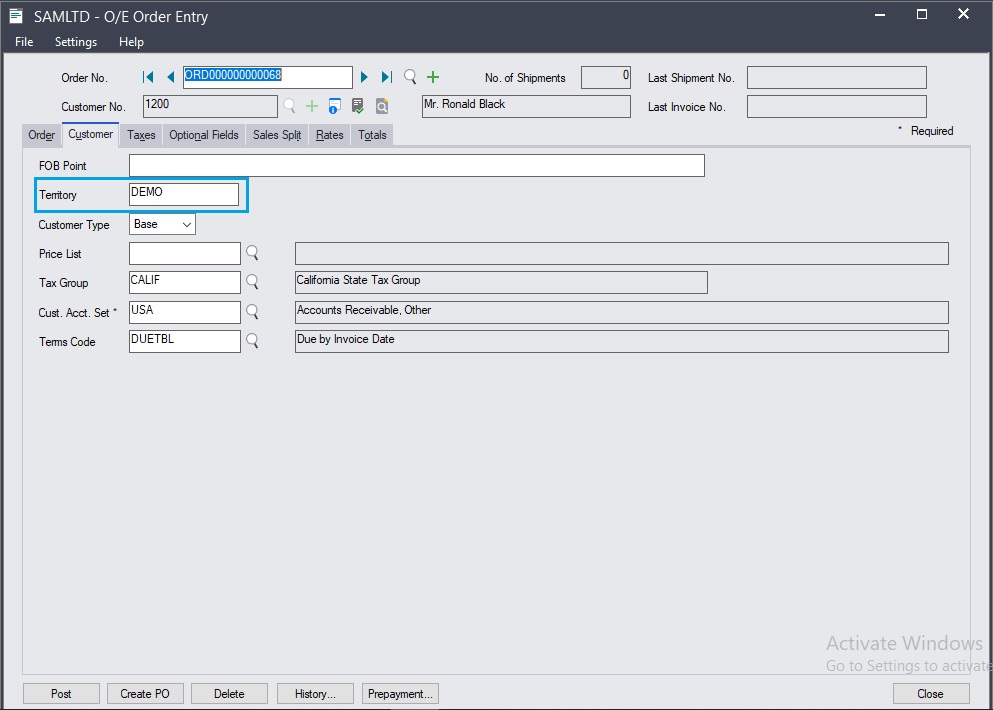The height and width of the screenshot is (710, 993).
Task: Switch to the Rates tab
Action: pos(329,135)
